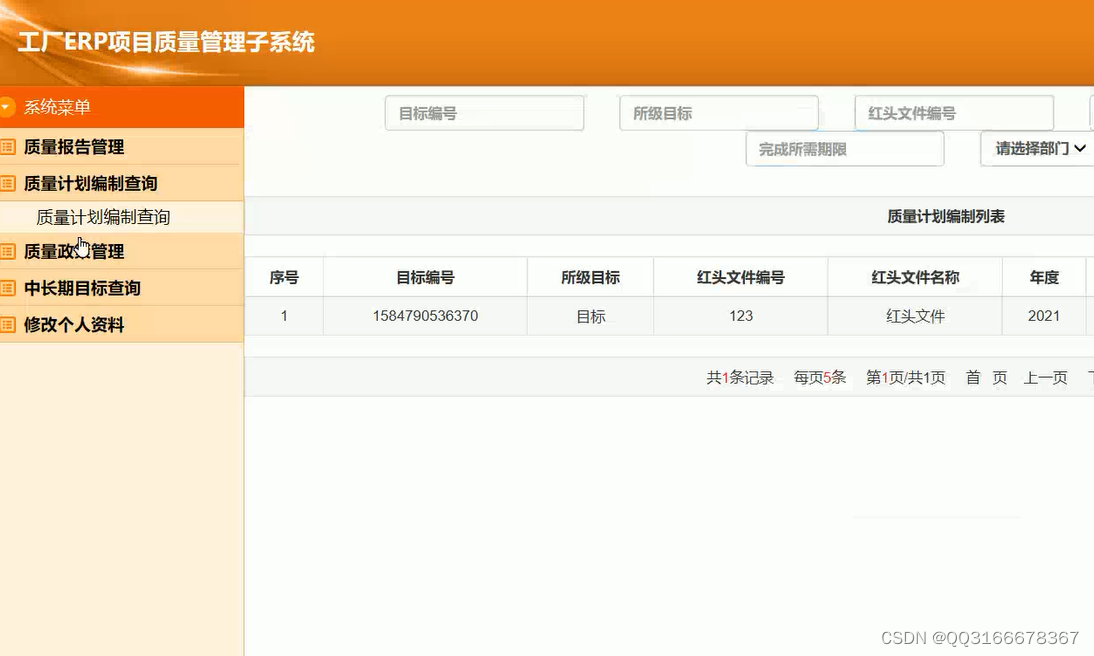
Task: Click the 目标编号 search input field
Action: [484, 112]
